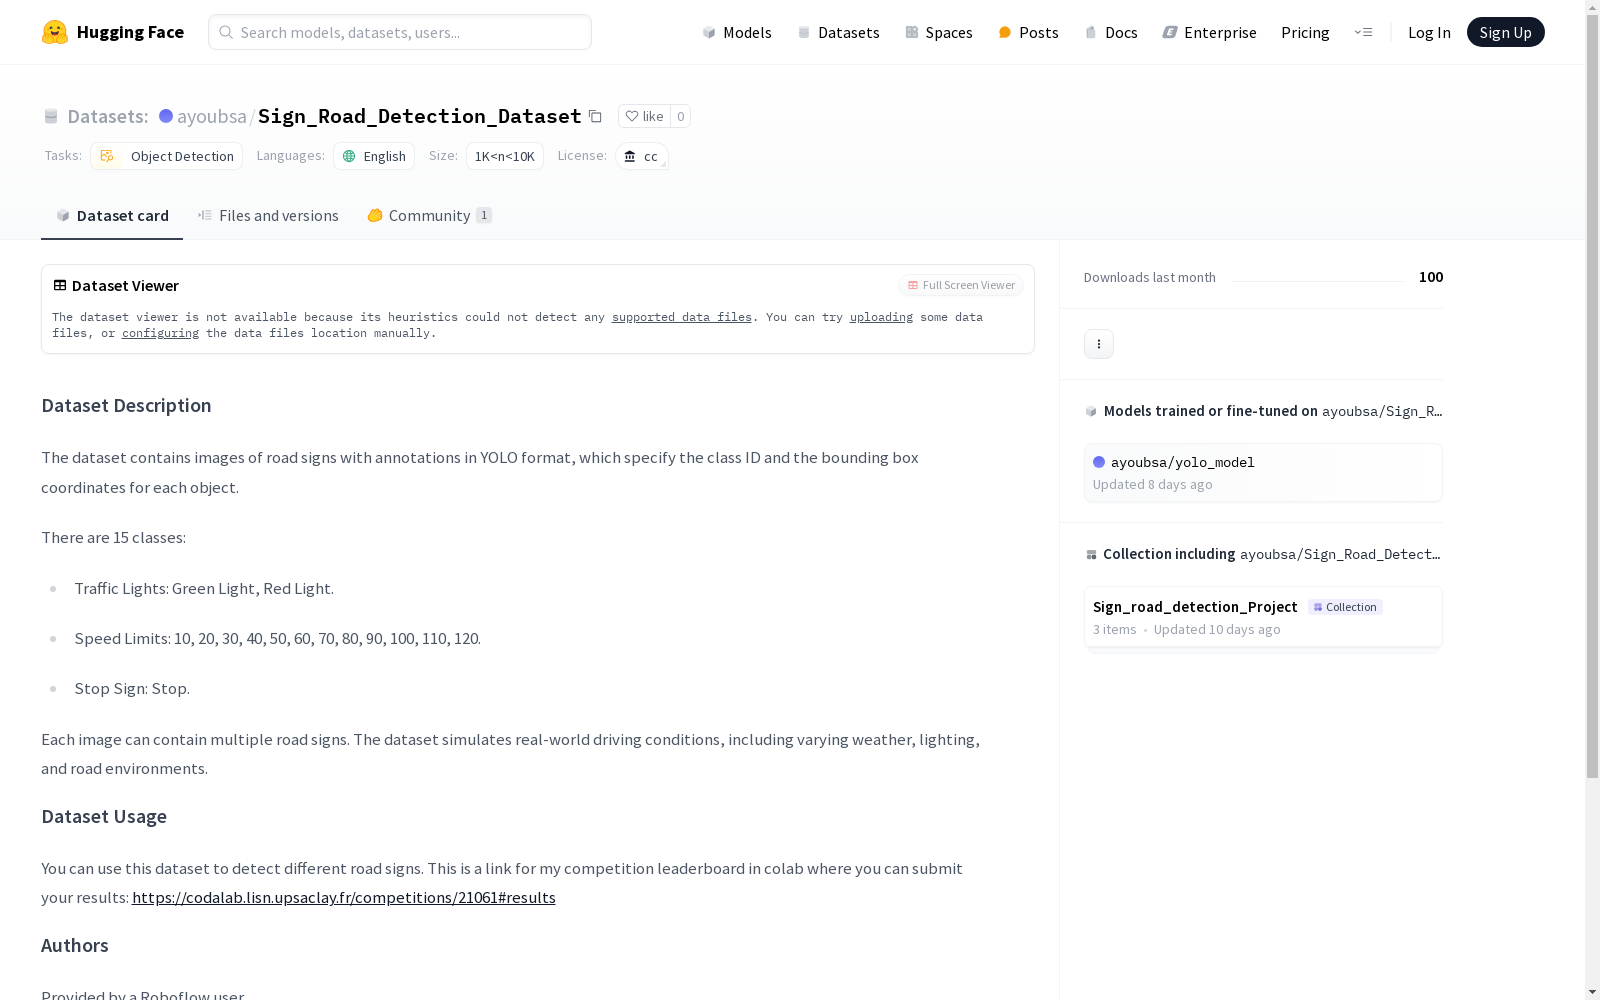This screenshot has width=1600, height=1000.
Task: Click the like count 0
Action: pyautogui.click(x=681, y=116)
